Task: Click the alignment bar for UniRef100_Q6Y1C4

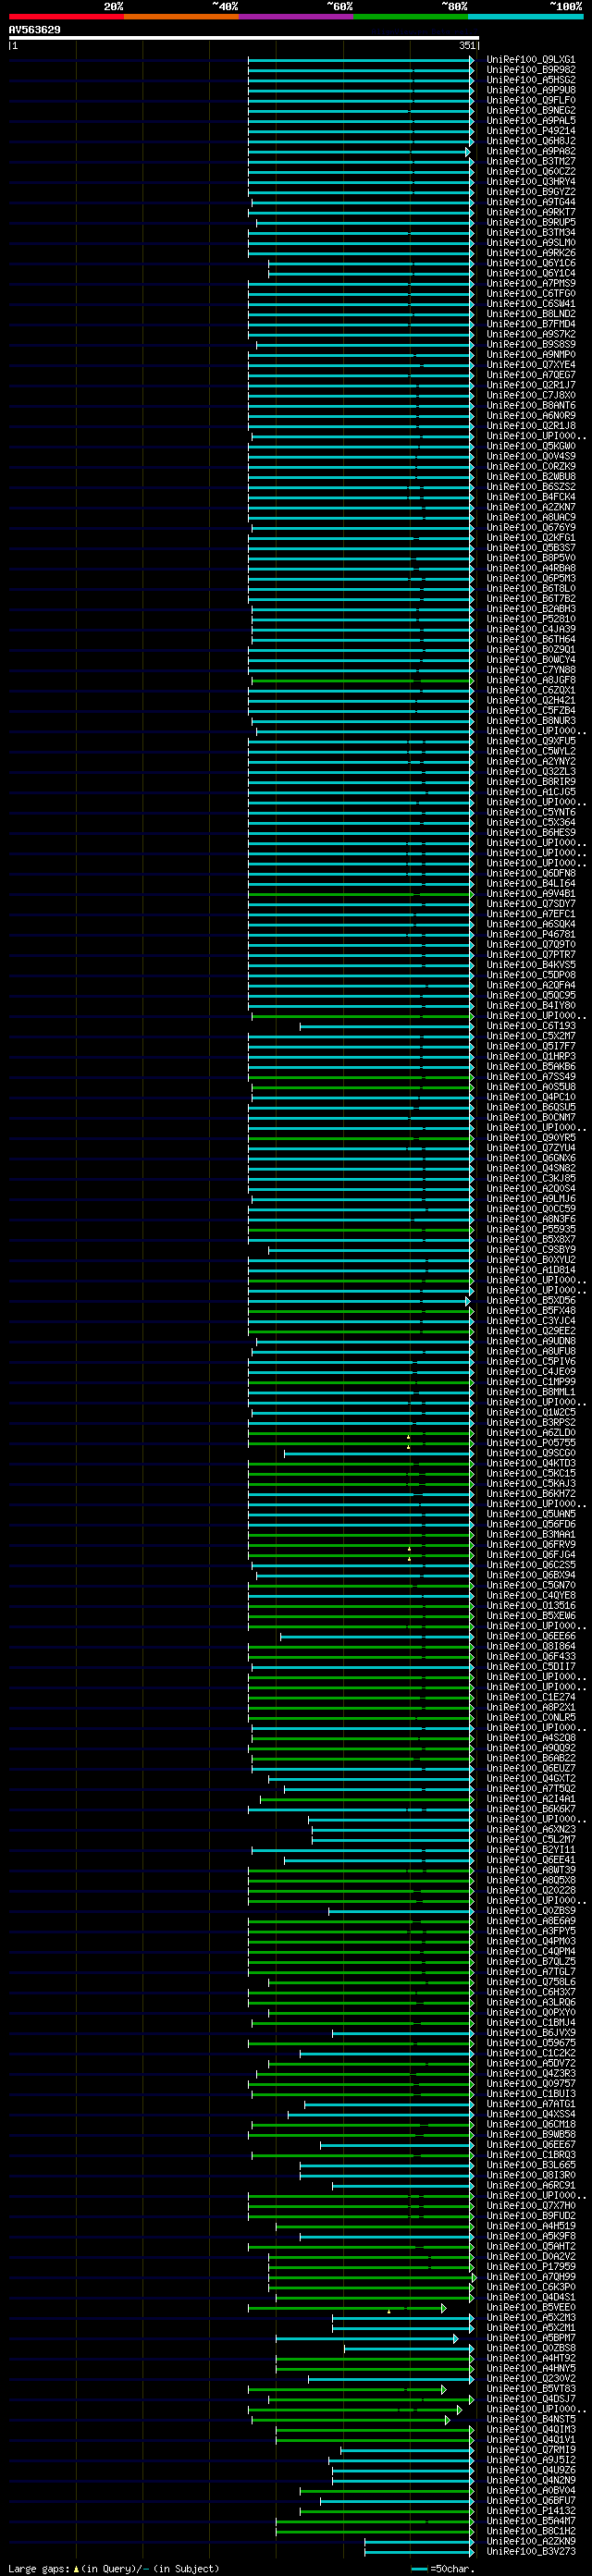Action: point(371,273)
